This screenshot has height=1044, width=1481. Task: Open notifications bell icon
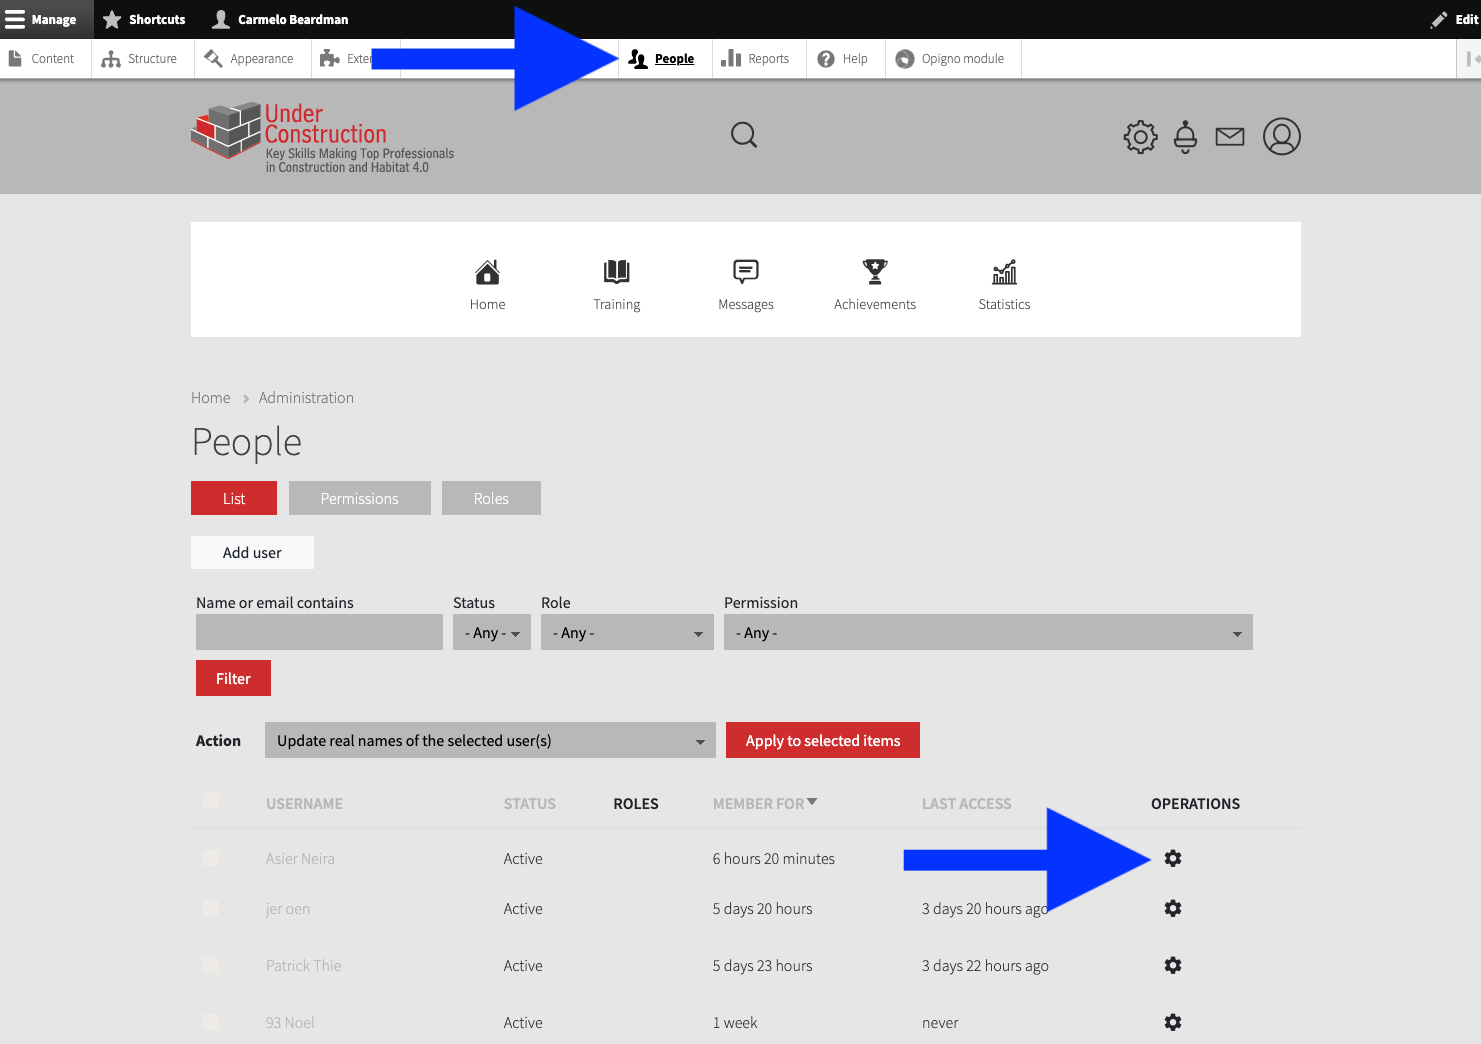click(x=1185, y=137)
